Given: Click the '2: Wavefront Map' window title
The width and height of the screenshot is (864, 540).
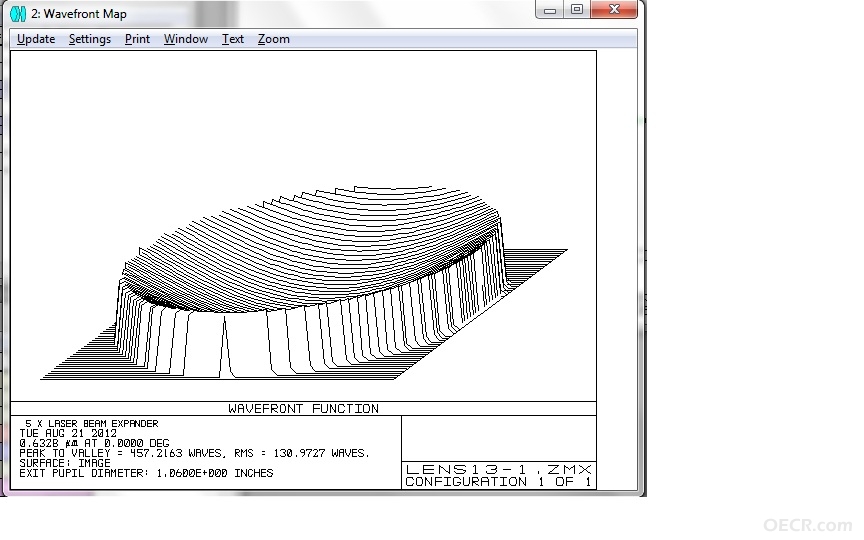Looking at the screenshot, I should point(79,14).
